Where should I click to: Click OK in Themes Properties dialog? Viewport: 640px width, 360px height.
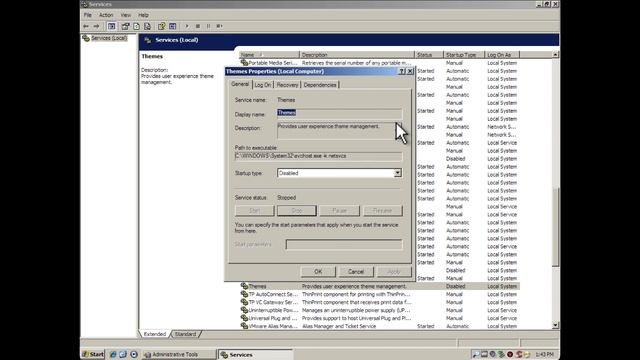pyautogui.click(x=318, y=271)
